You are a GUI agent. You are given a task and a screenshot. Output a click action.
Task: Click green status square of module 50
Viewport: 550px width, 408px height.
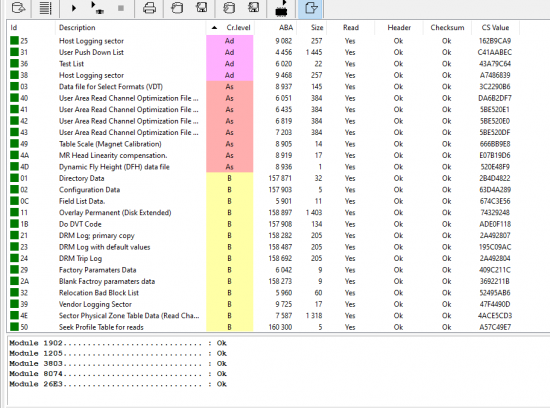pos(14,327)
